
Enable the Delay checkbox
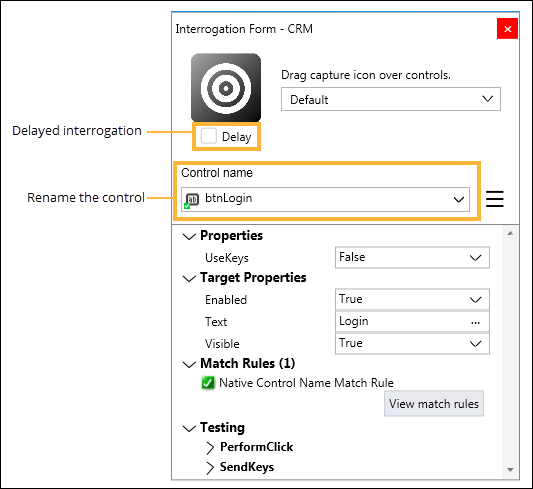coord(209,136)
